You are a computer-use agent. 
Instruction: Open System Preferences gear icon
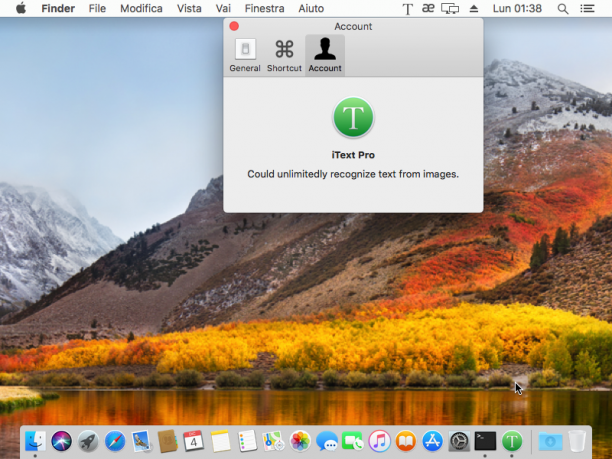459,441
